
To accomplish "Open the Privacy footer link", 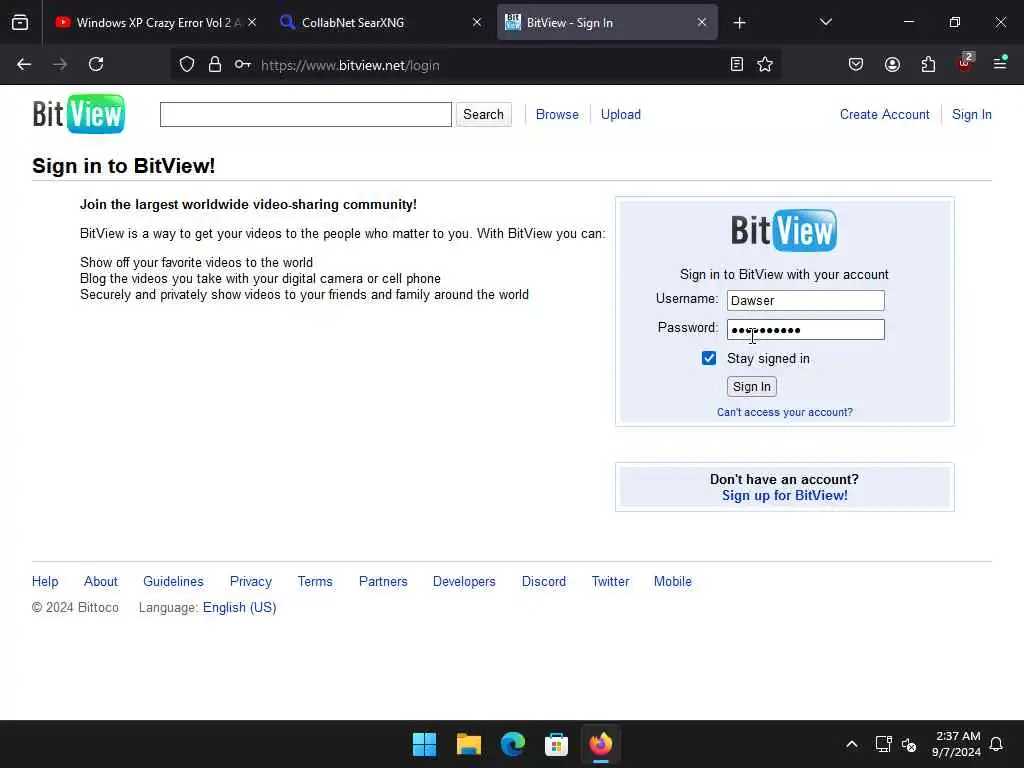I will tap(251, 581).
